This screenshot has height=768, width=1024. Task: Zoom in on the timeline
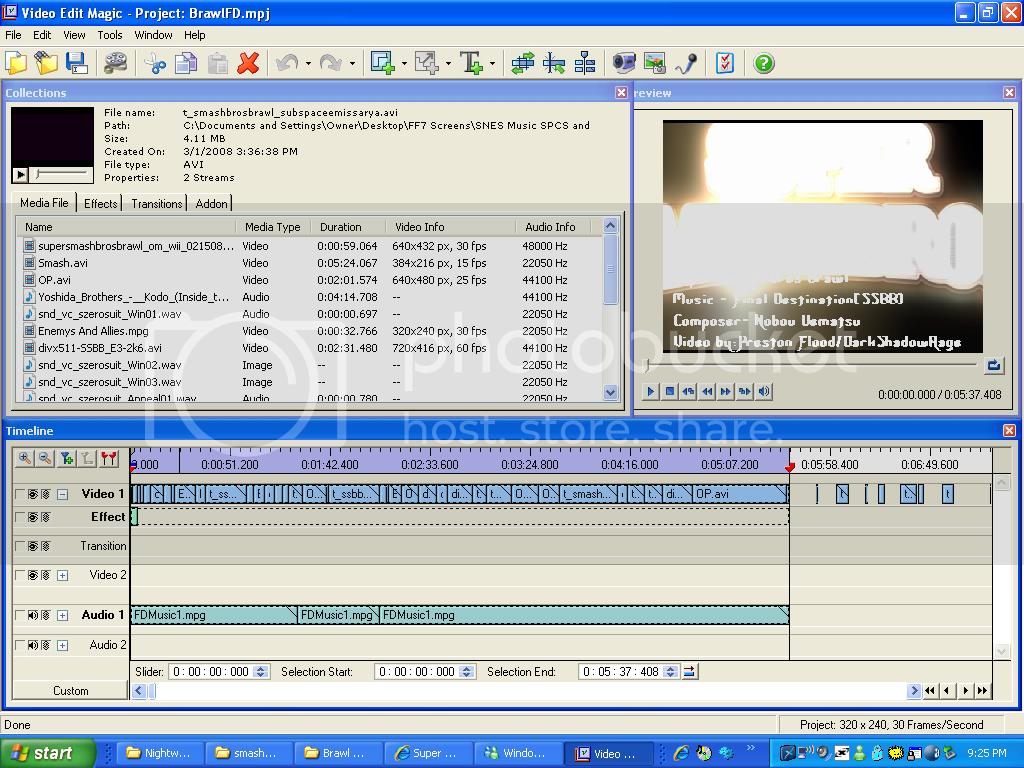(x=25, y=458)
